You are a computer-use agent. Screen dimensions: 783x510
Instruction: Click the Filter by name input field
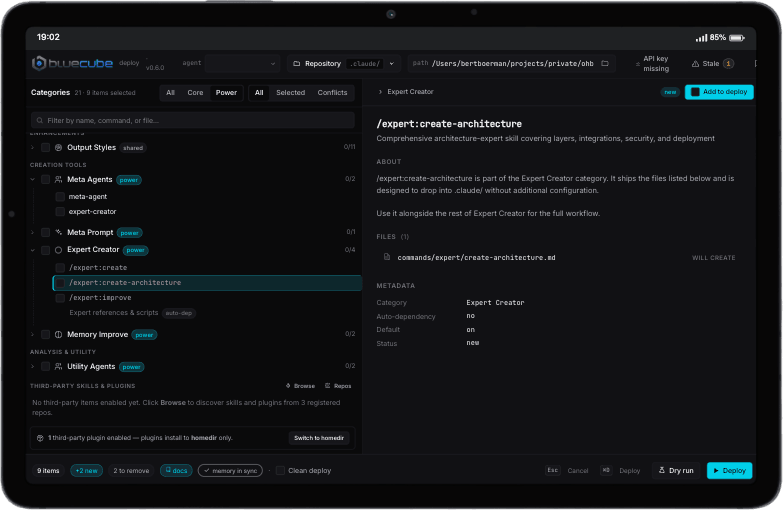click(x=193, y=120)
